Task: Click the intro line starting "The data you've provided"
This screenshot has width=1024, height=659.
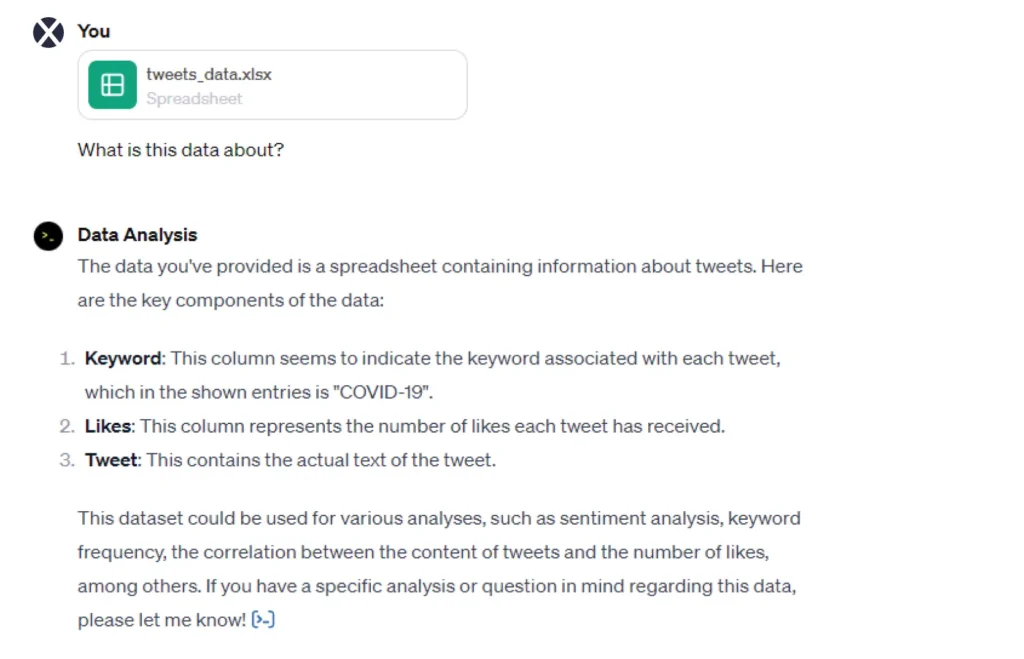Action: point(440,266)
